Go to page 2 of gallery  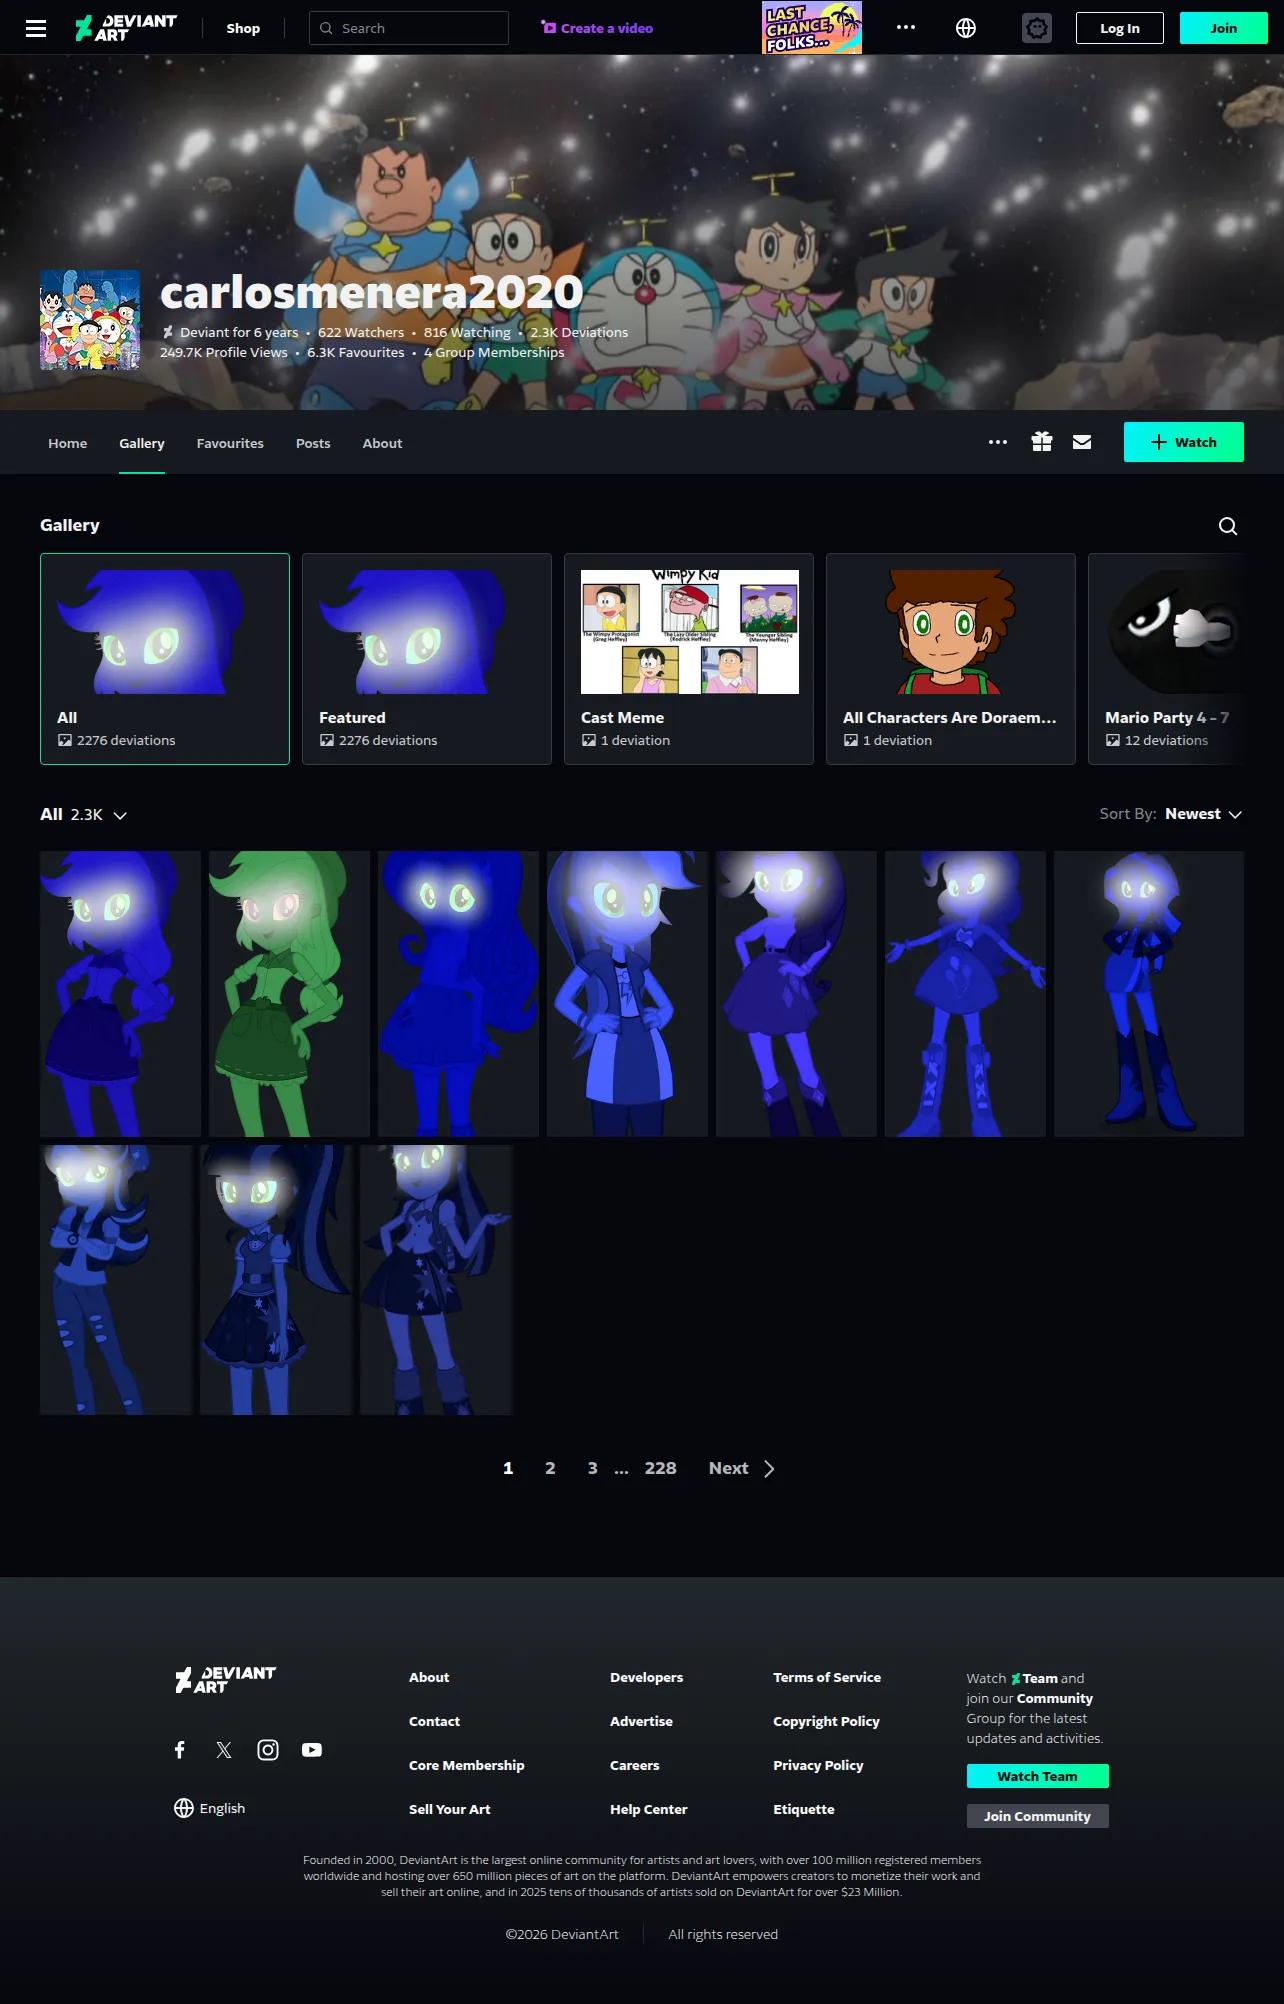[x=550, y=1468]
